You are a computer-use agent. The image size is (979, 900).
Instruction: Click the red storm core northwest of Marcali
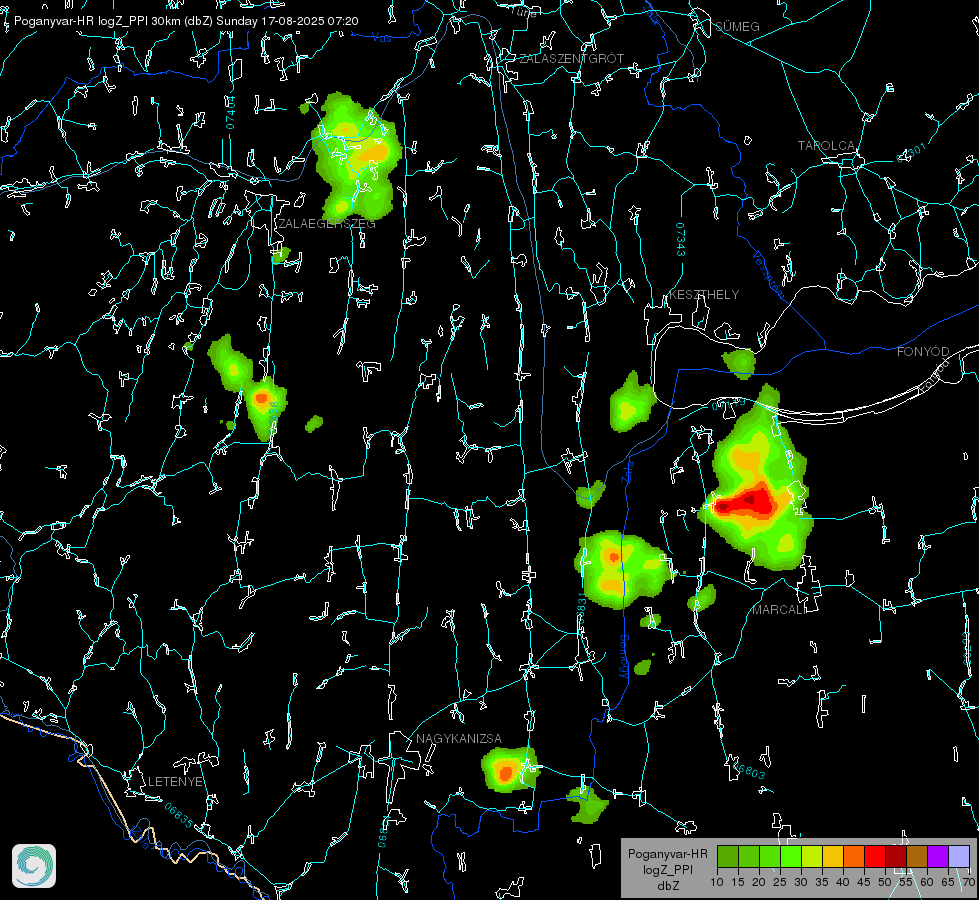[746, 502]
